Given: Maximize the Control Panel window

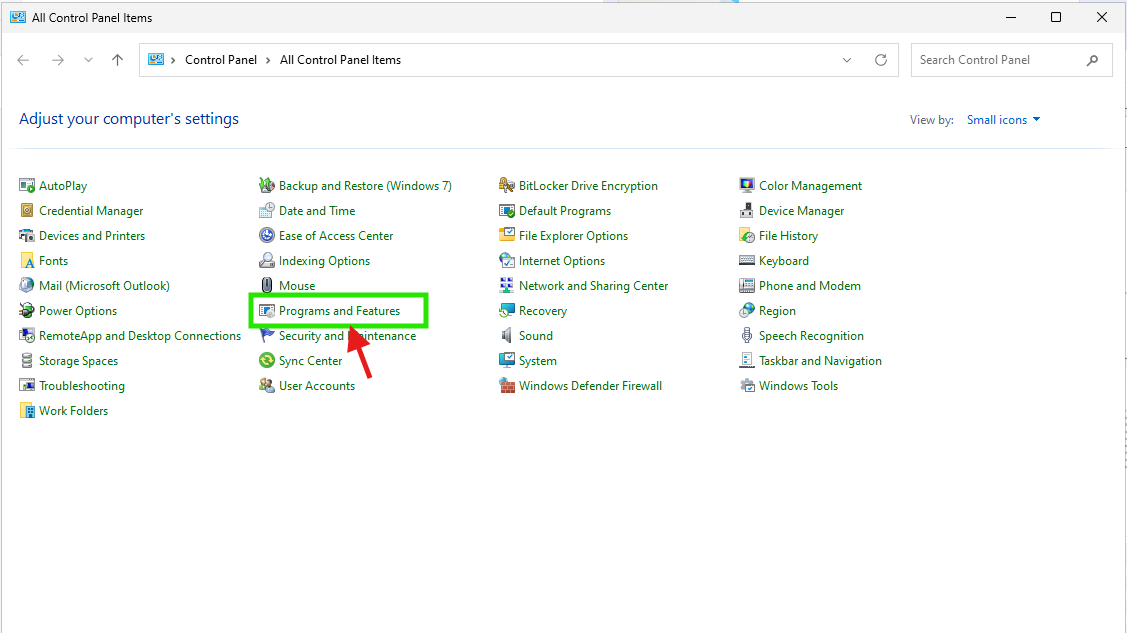Looking at the screenshot, I should (1056, 17).
